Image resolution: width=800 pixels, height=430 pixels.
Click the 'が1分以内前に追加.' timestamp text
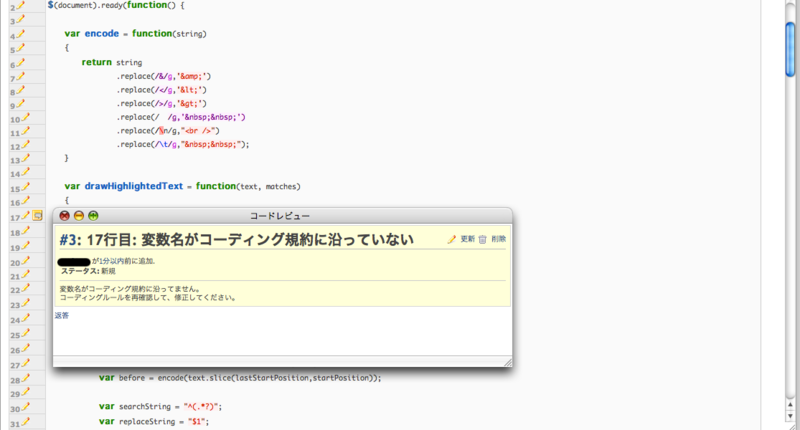[123, 261]
